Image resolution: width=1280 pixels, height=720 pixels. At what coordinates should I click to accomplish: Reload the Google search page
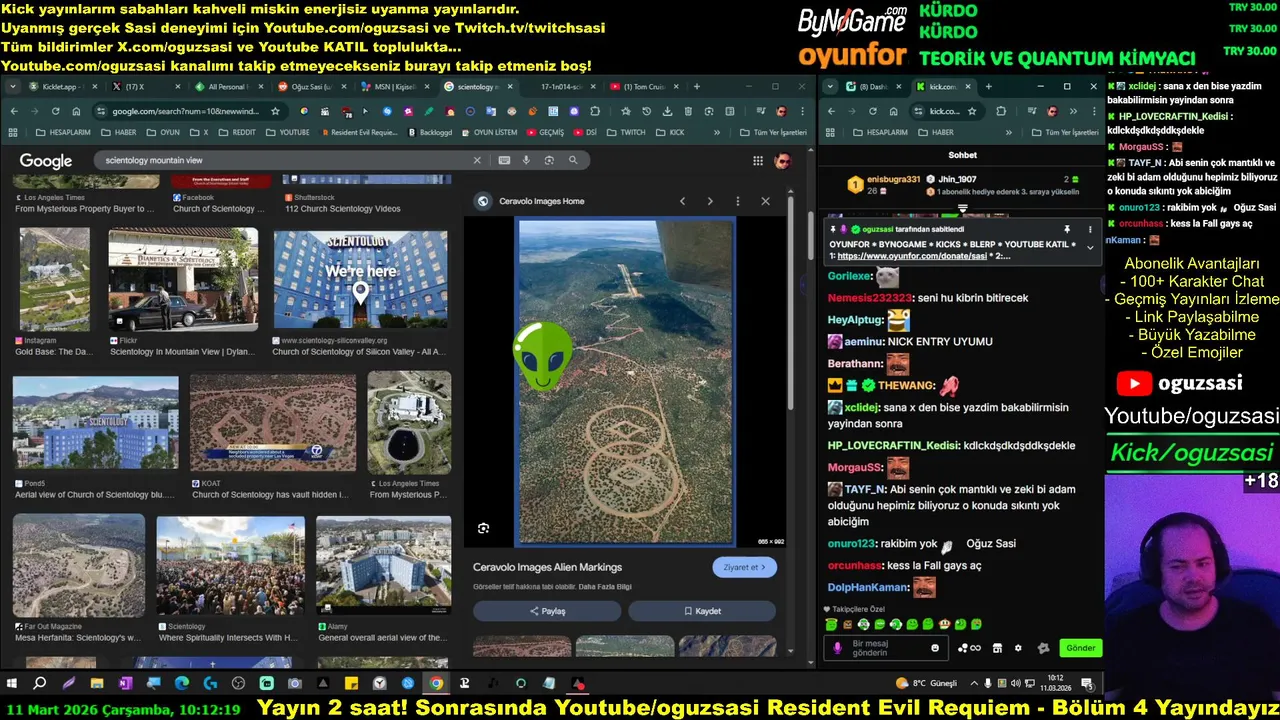pyautogui.click(x=56, y=111)
